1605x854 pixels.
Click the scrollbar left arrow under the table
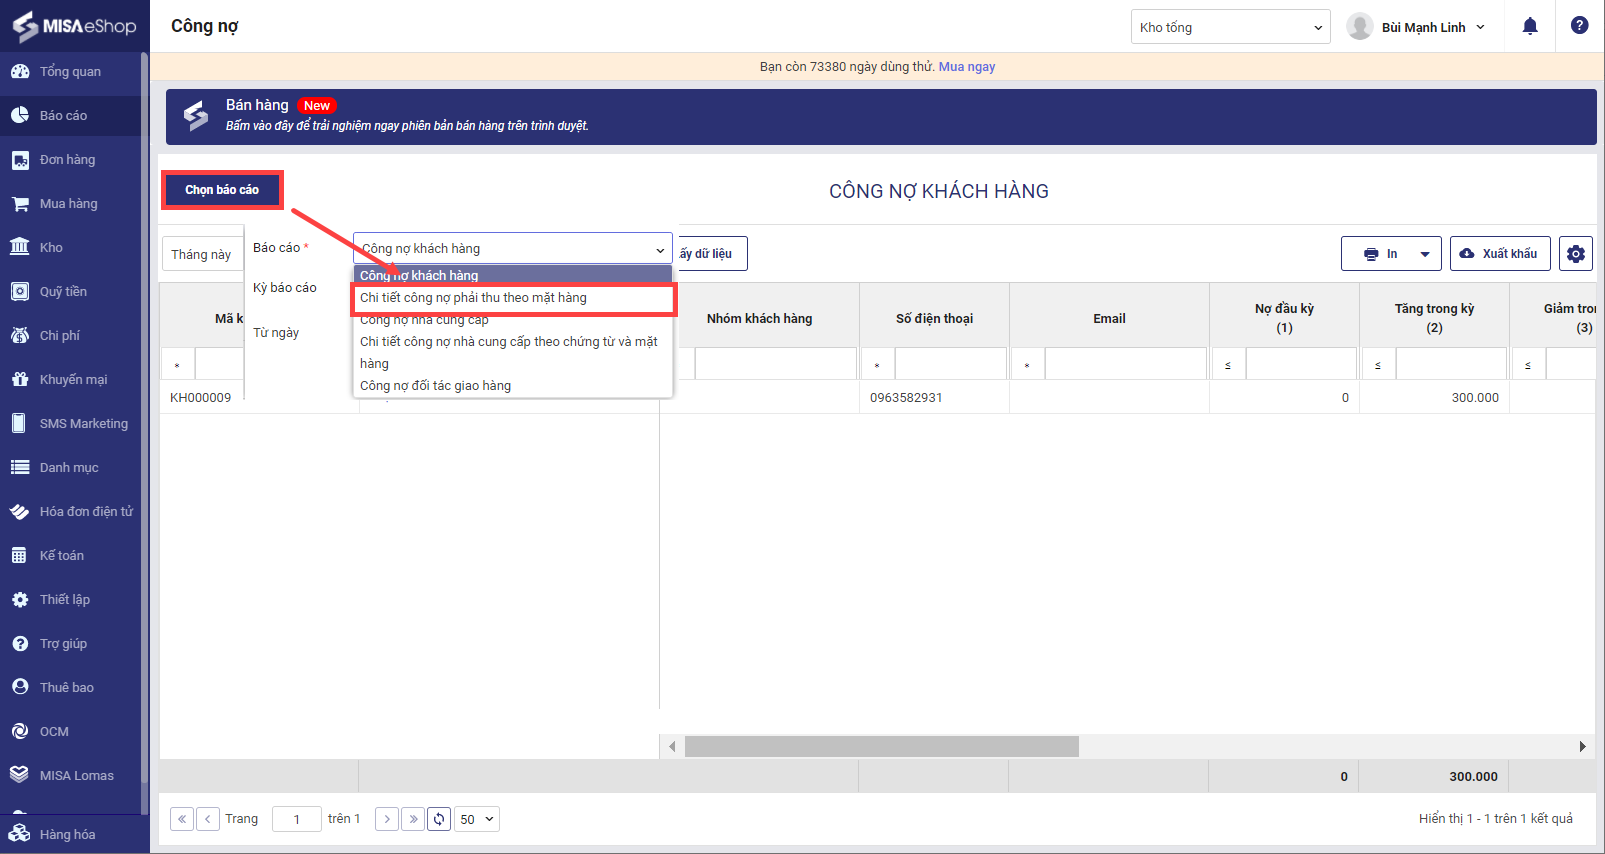(x=672, y=747)
